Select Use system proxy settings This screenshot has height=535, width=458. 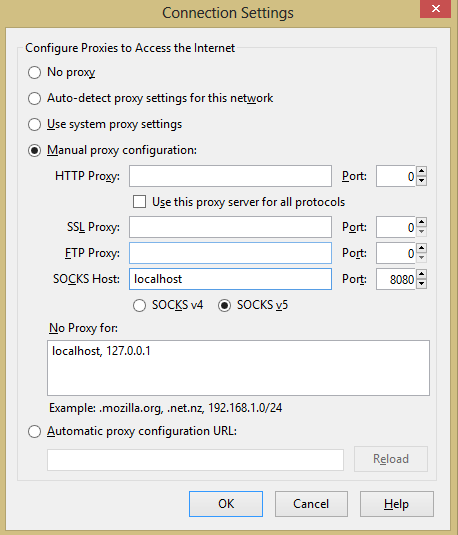pos(34,124)
